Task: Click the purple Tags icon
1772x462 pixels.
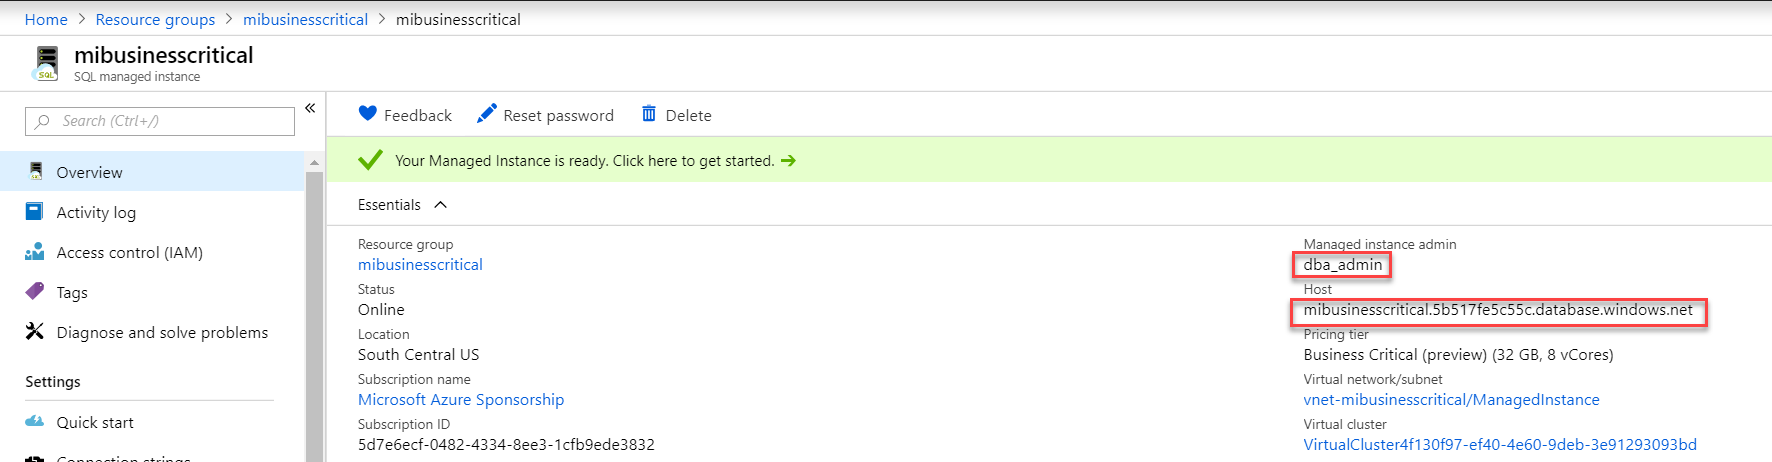Action: (x=35, y=291)
